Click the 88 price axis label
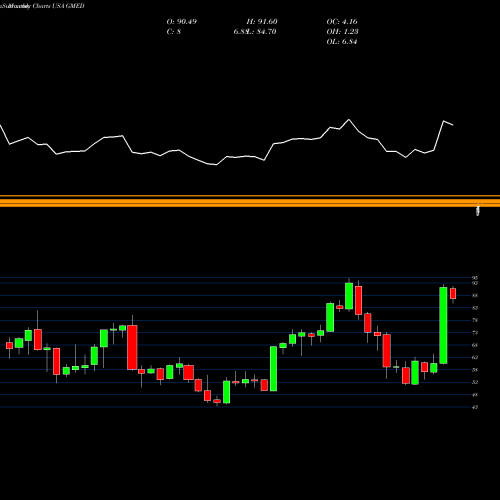The image size is (500, 500). pos(475,295)
